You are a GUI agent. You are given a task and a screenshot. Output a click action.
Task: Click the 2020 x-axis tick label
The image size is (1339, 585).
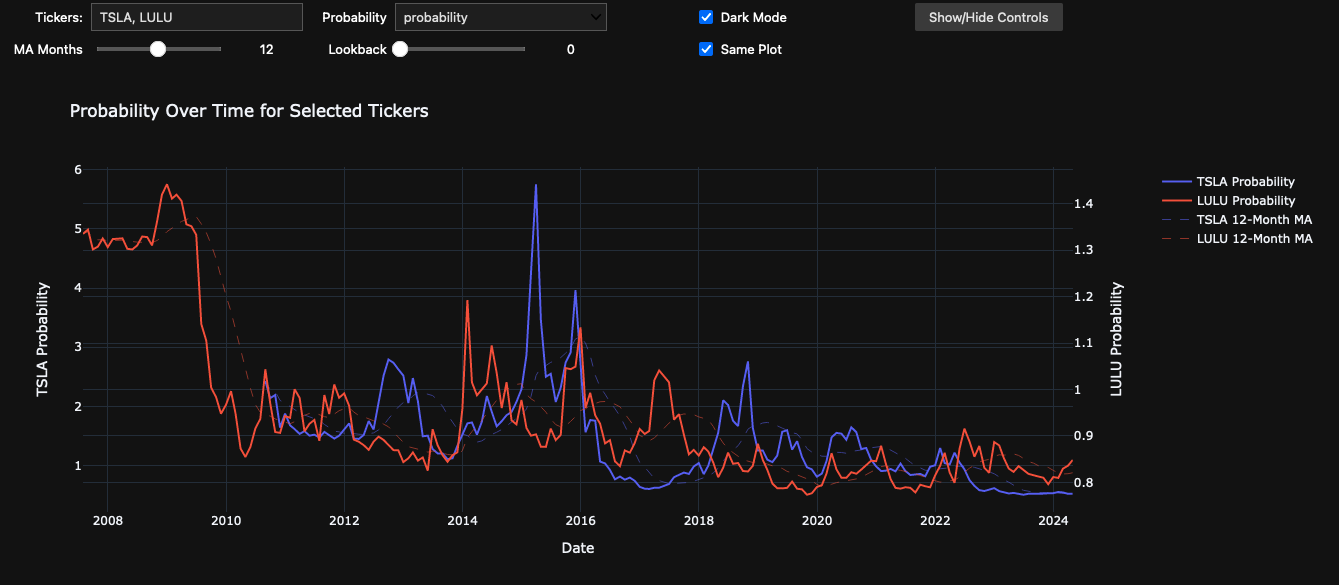[x=817, y=520]
